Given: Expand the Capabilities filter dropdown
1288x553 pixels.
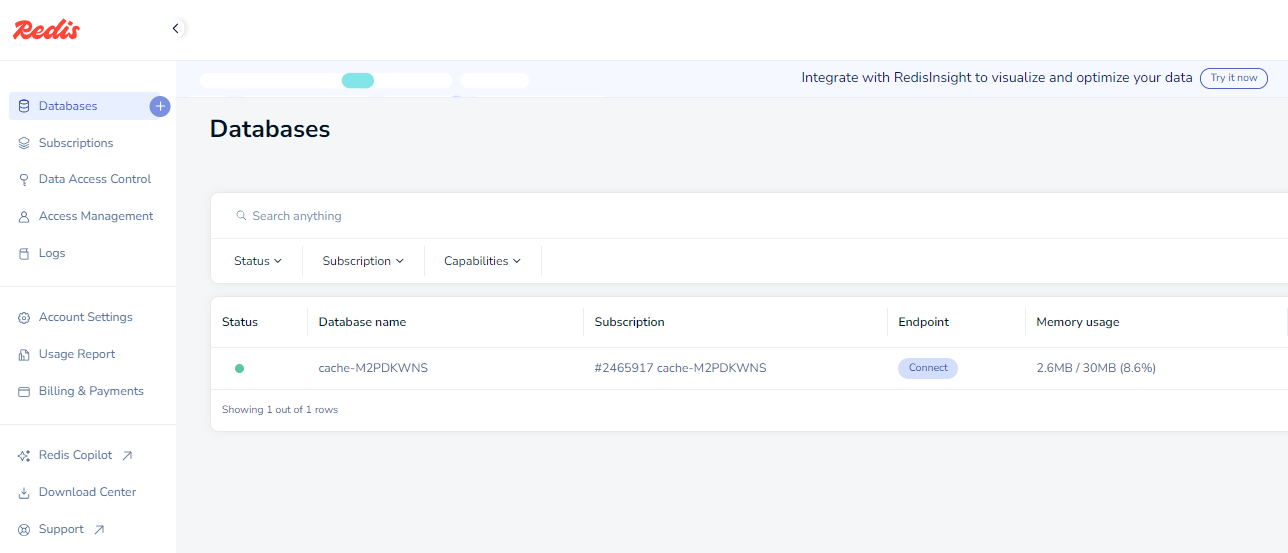Looking at the screenshot, I should (x=483, y=261).
